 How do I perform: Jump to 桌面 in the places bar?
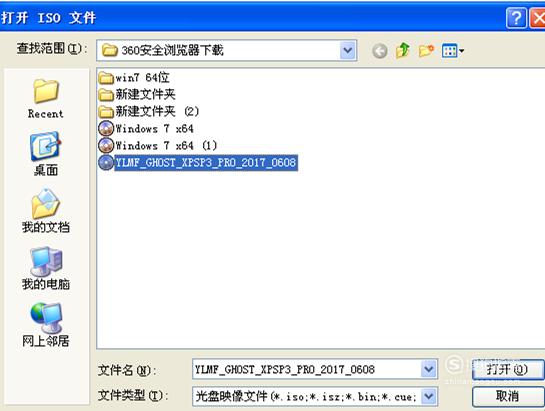tap(46, 154)
